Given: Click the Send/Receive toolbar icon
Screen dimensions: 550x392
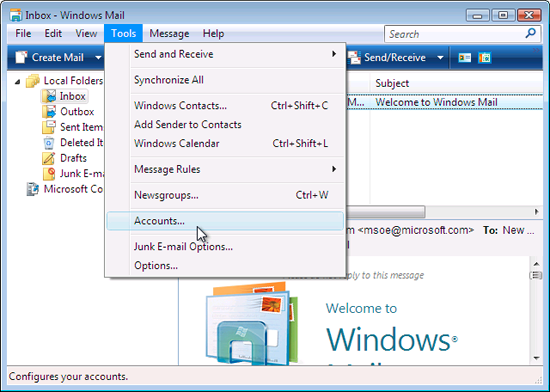Looking at the screenshot, I should click(355, 58).
